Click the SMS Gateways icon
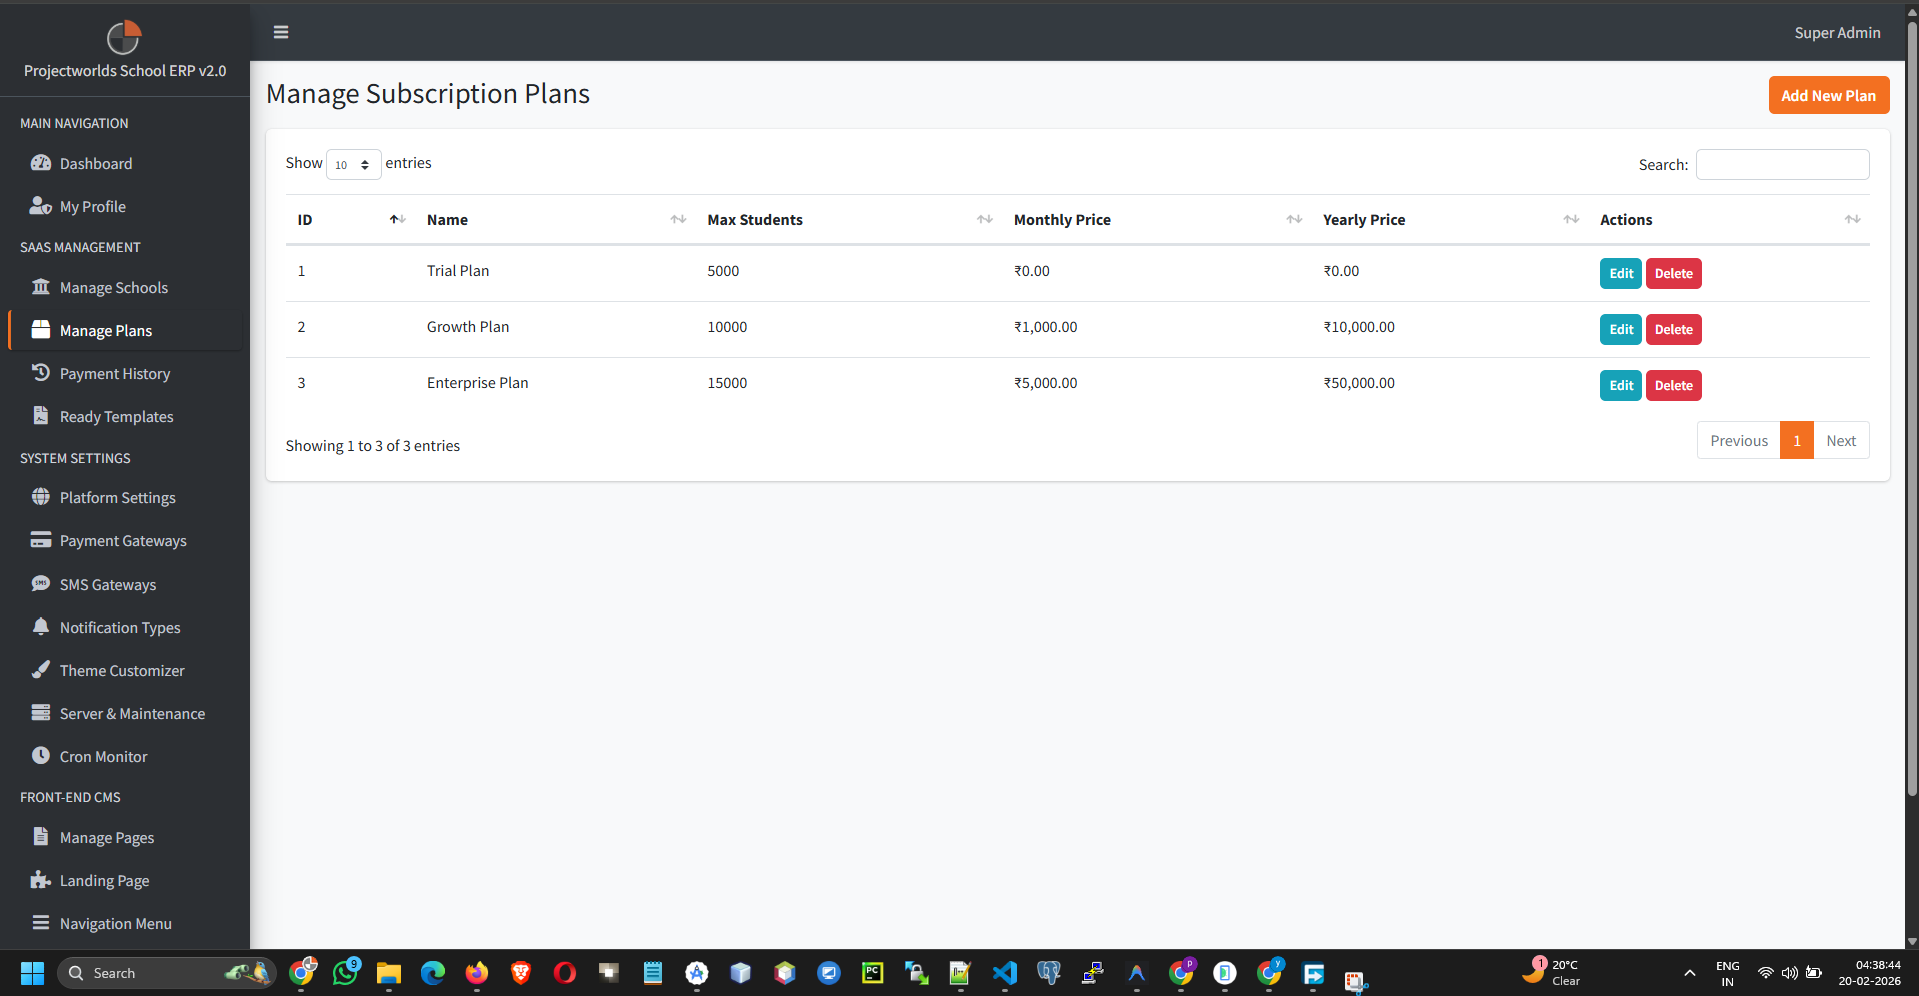1919x996 pixels. [41, 583]
